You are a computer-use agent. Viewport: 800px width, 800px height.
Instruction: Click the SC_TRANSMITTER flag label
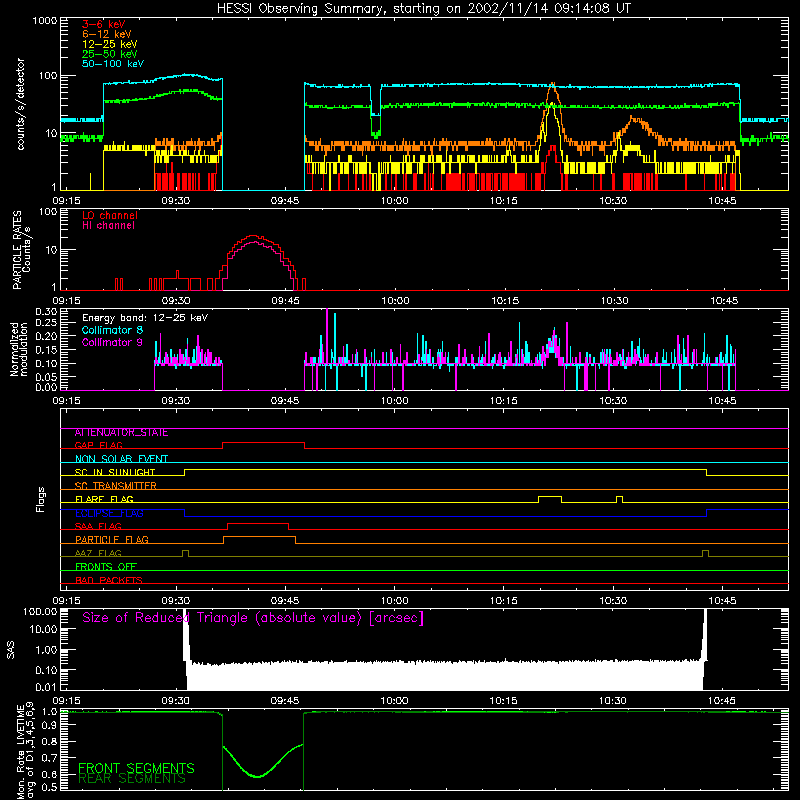coord(115,486)
